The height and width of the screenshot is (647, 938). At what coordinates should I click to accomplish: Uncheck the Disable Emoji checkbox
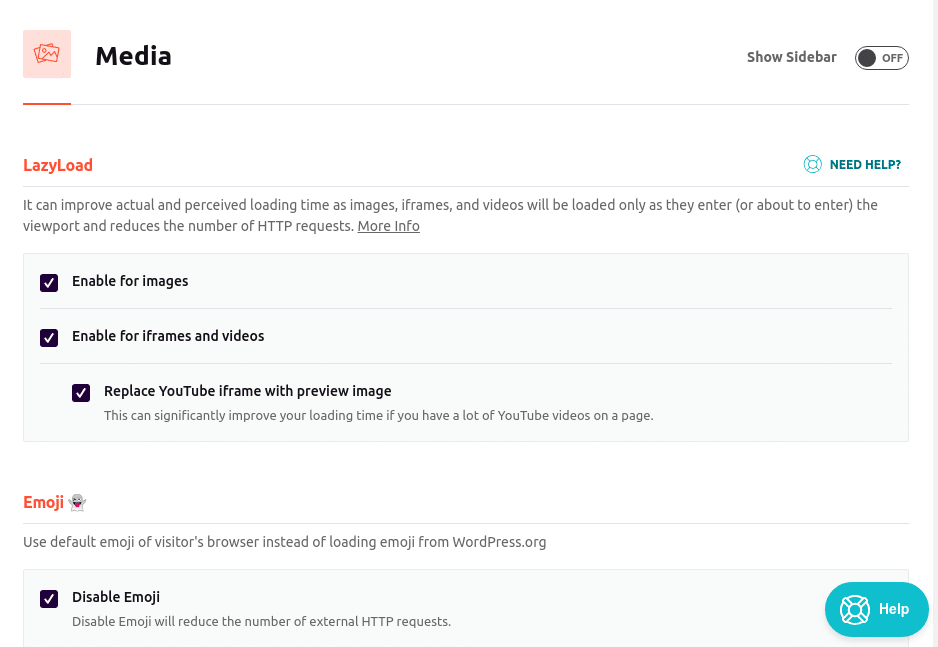[49, 598]
